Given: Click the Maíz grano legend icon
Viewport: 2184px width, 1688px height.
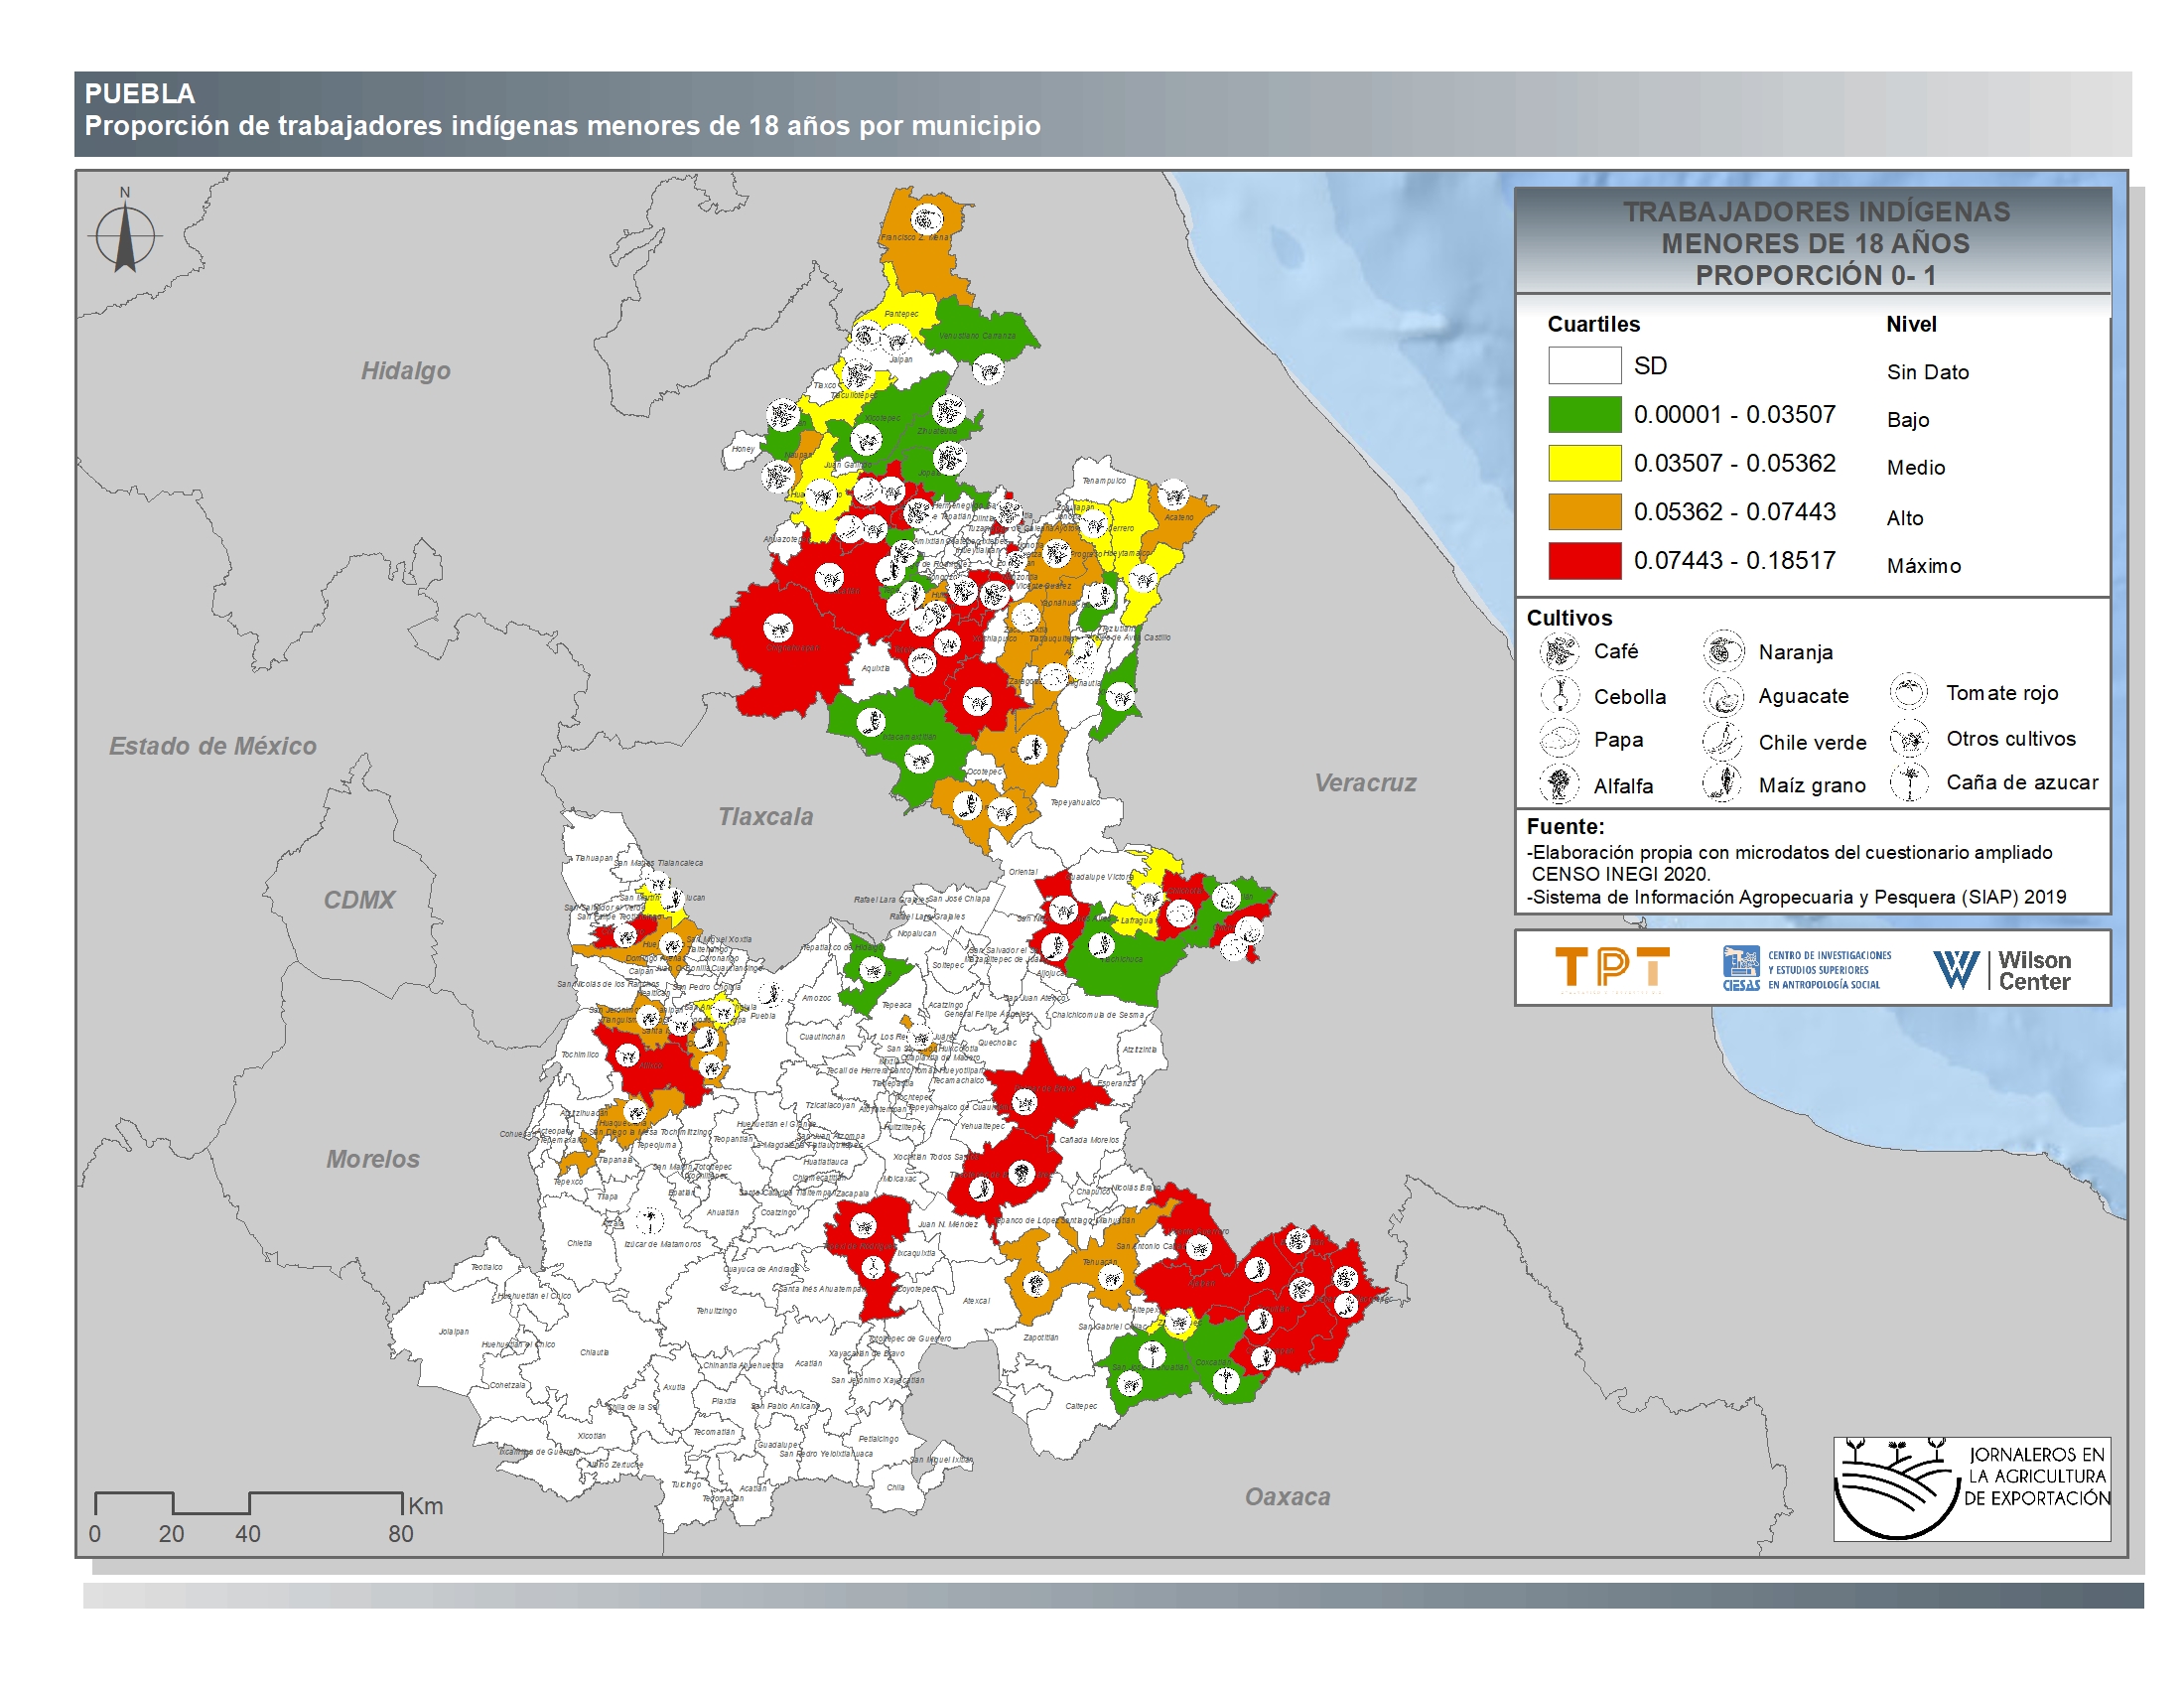Looking at the screenshot, I should 1723,784.
